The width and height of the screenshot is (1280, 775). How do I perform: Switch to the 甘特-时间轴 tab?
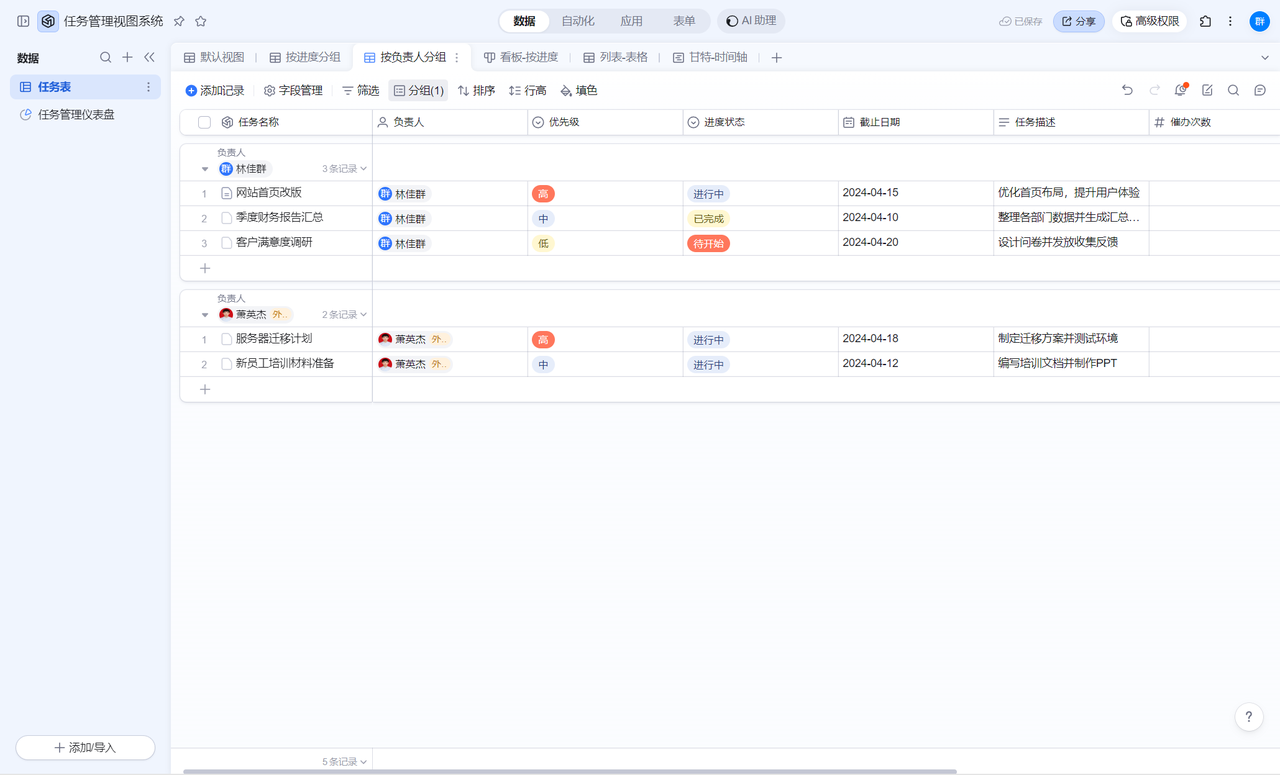pos(710,58)
